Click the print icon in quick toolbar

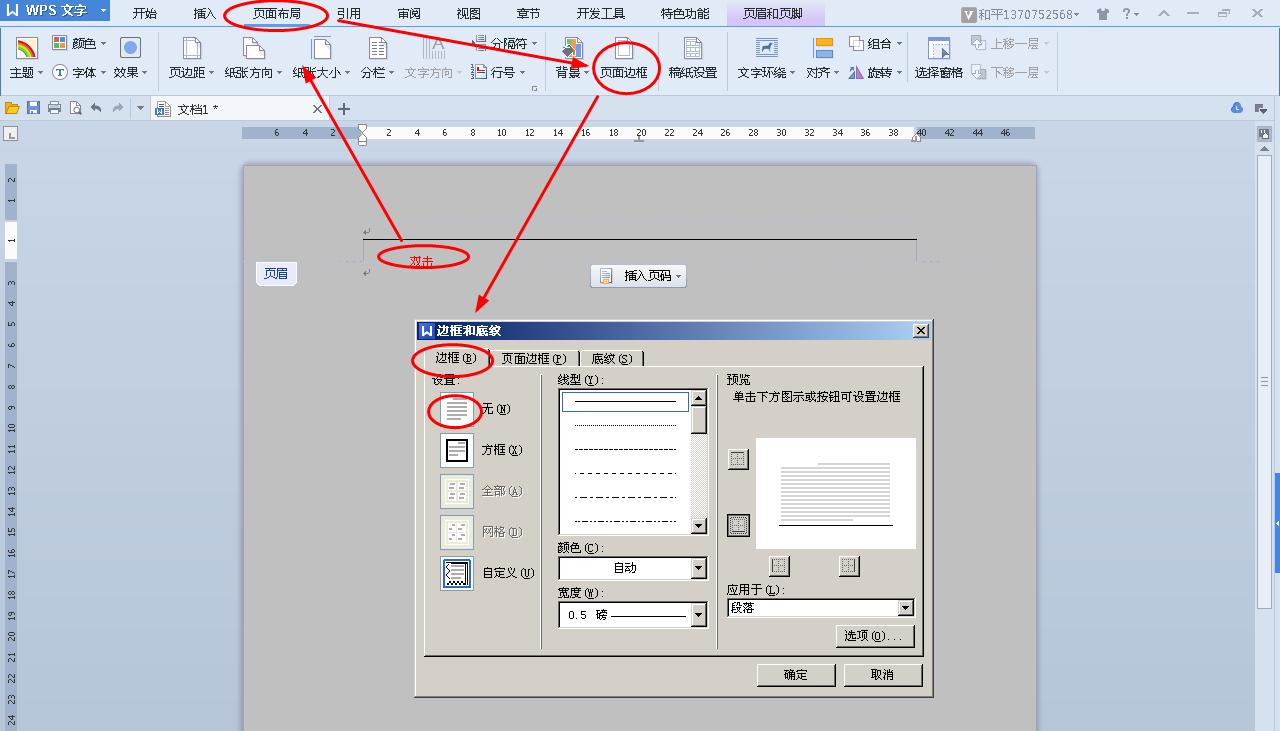coord(54,108)
